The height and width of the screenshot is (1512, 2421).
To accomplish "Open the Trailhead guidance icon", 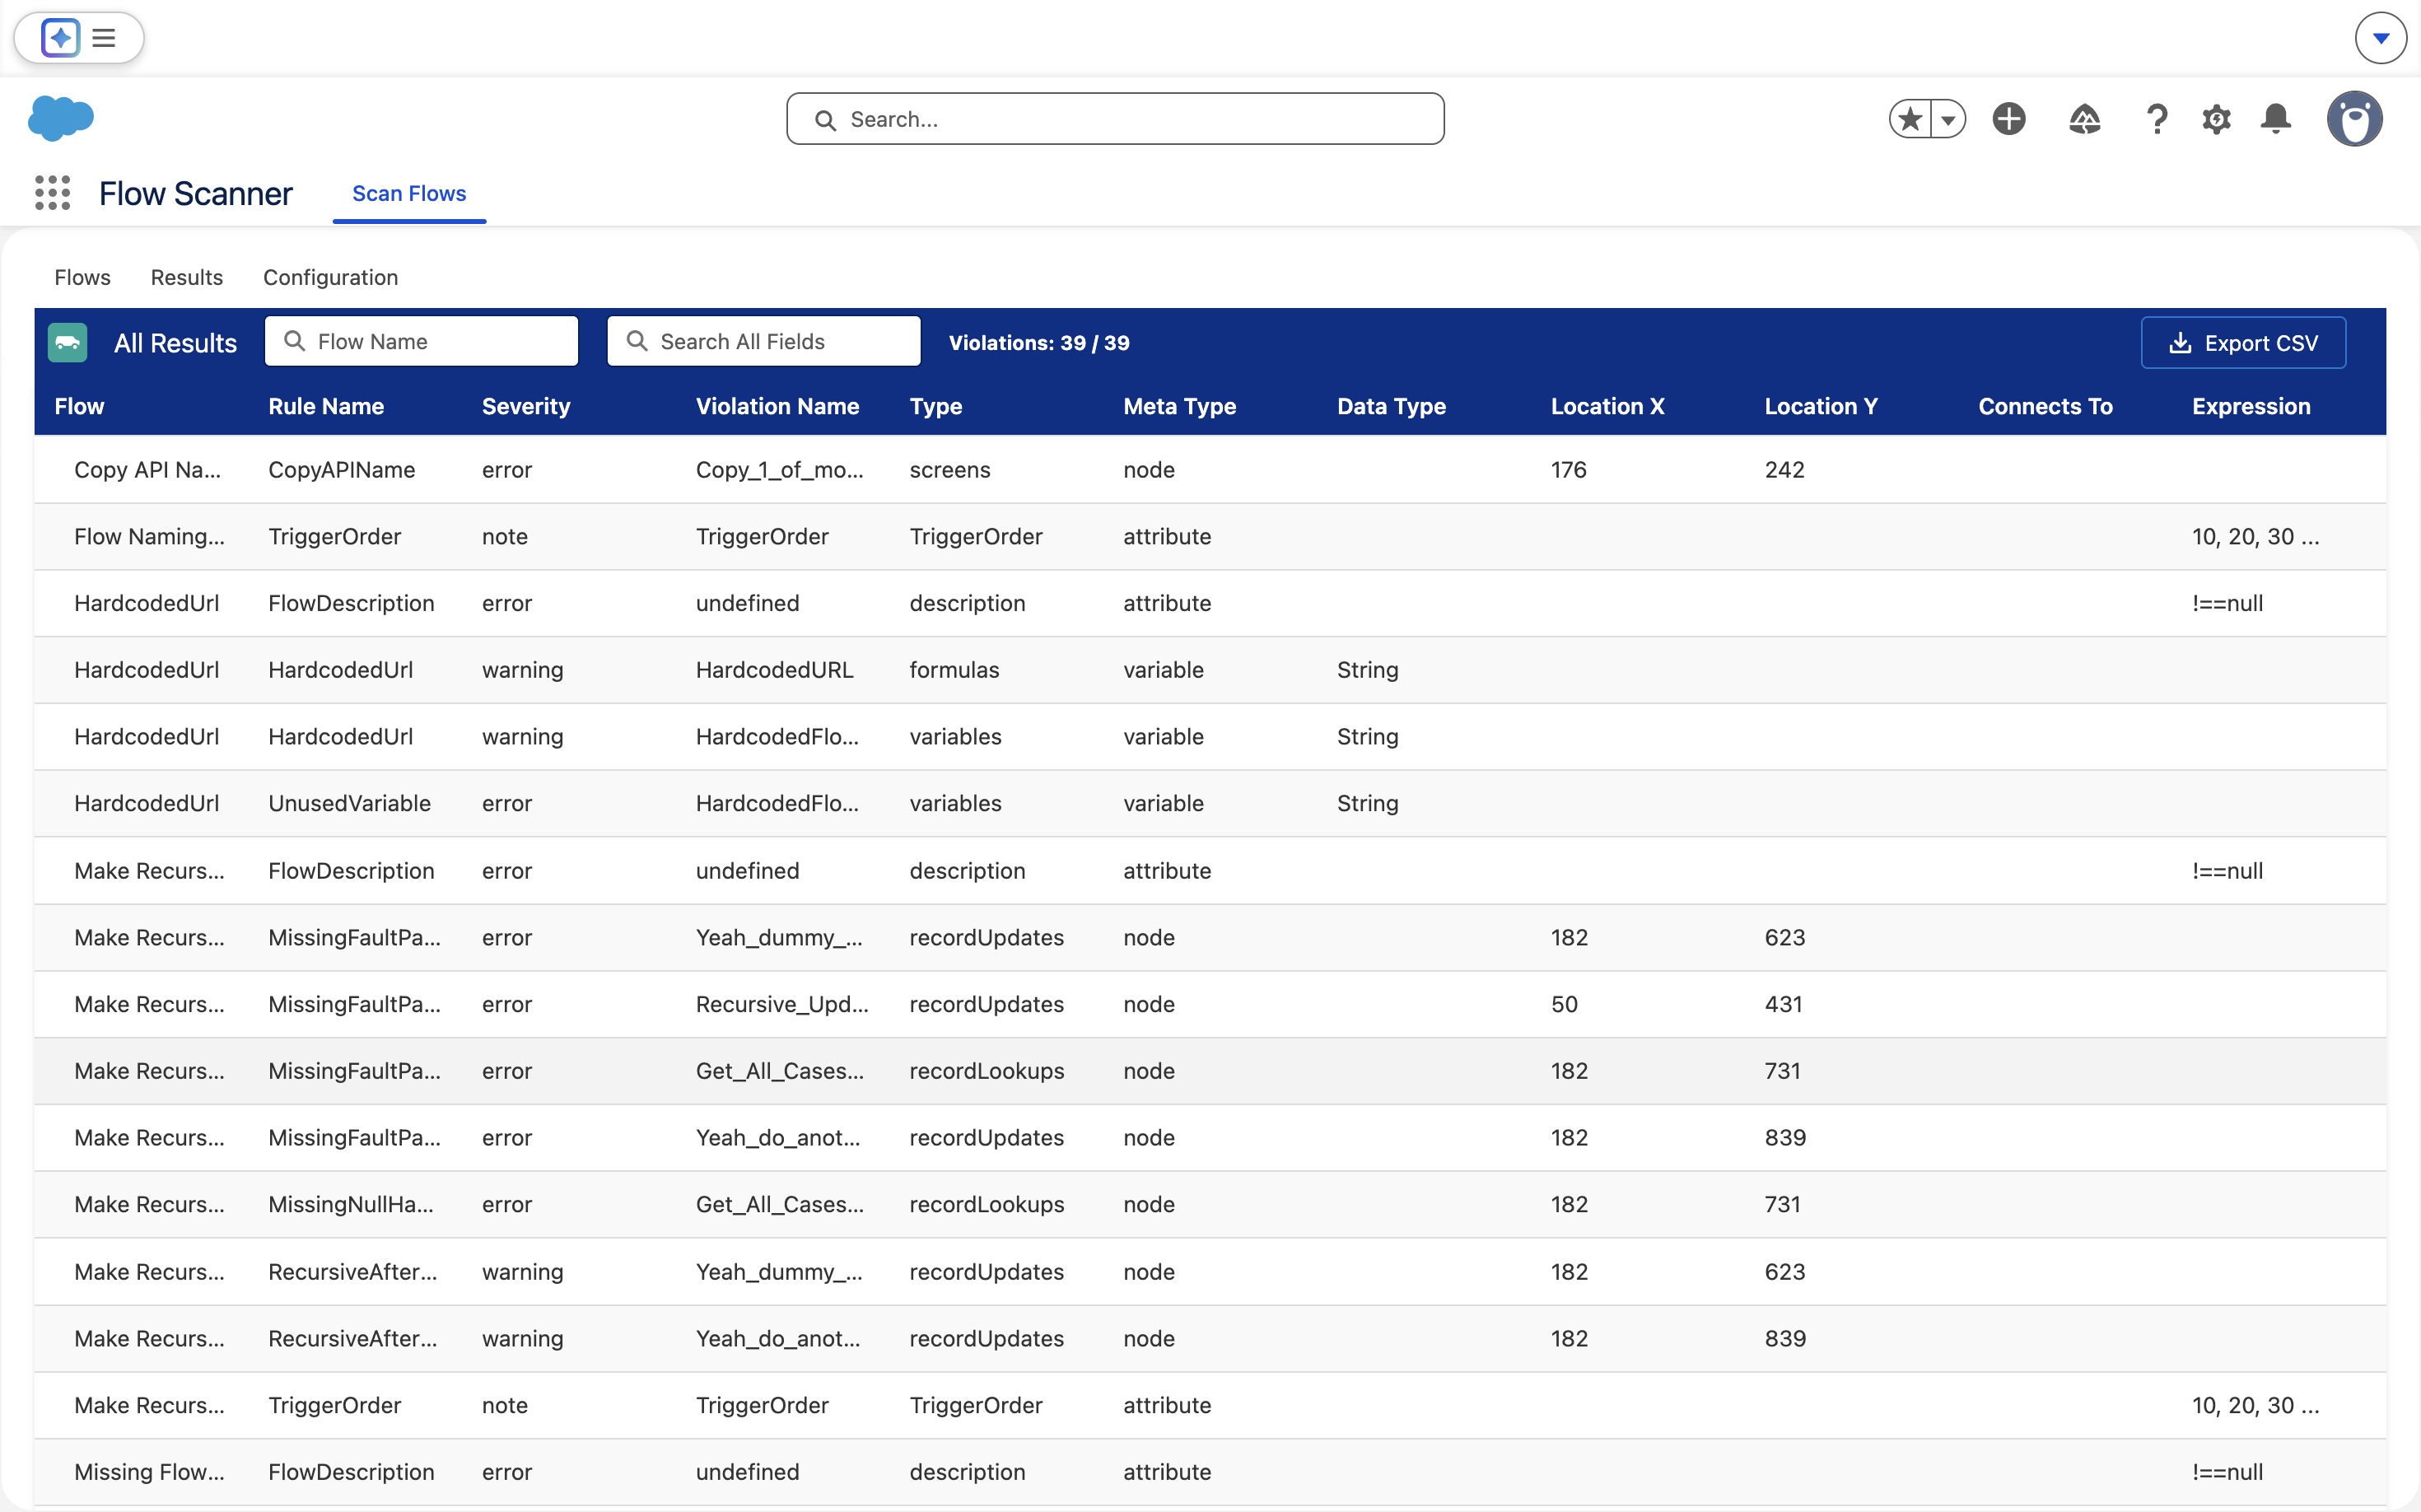I will [x=2084, y=119].
